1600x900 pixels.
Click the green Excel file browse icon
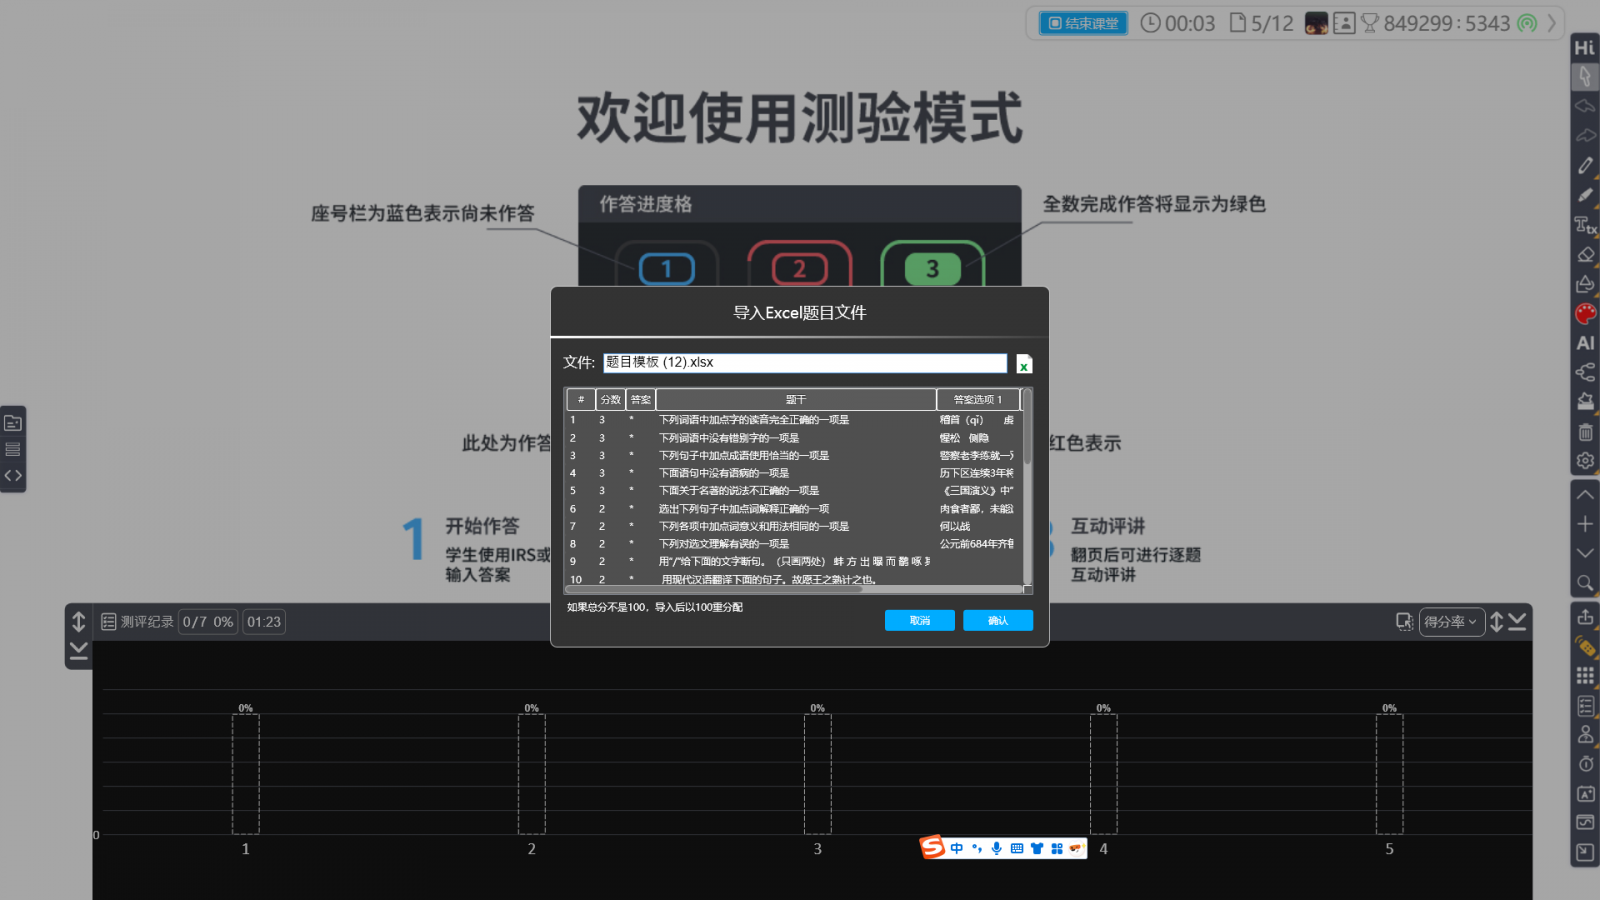click(1024, 364)
